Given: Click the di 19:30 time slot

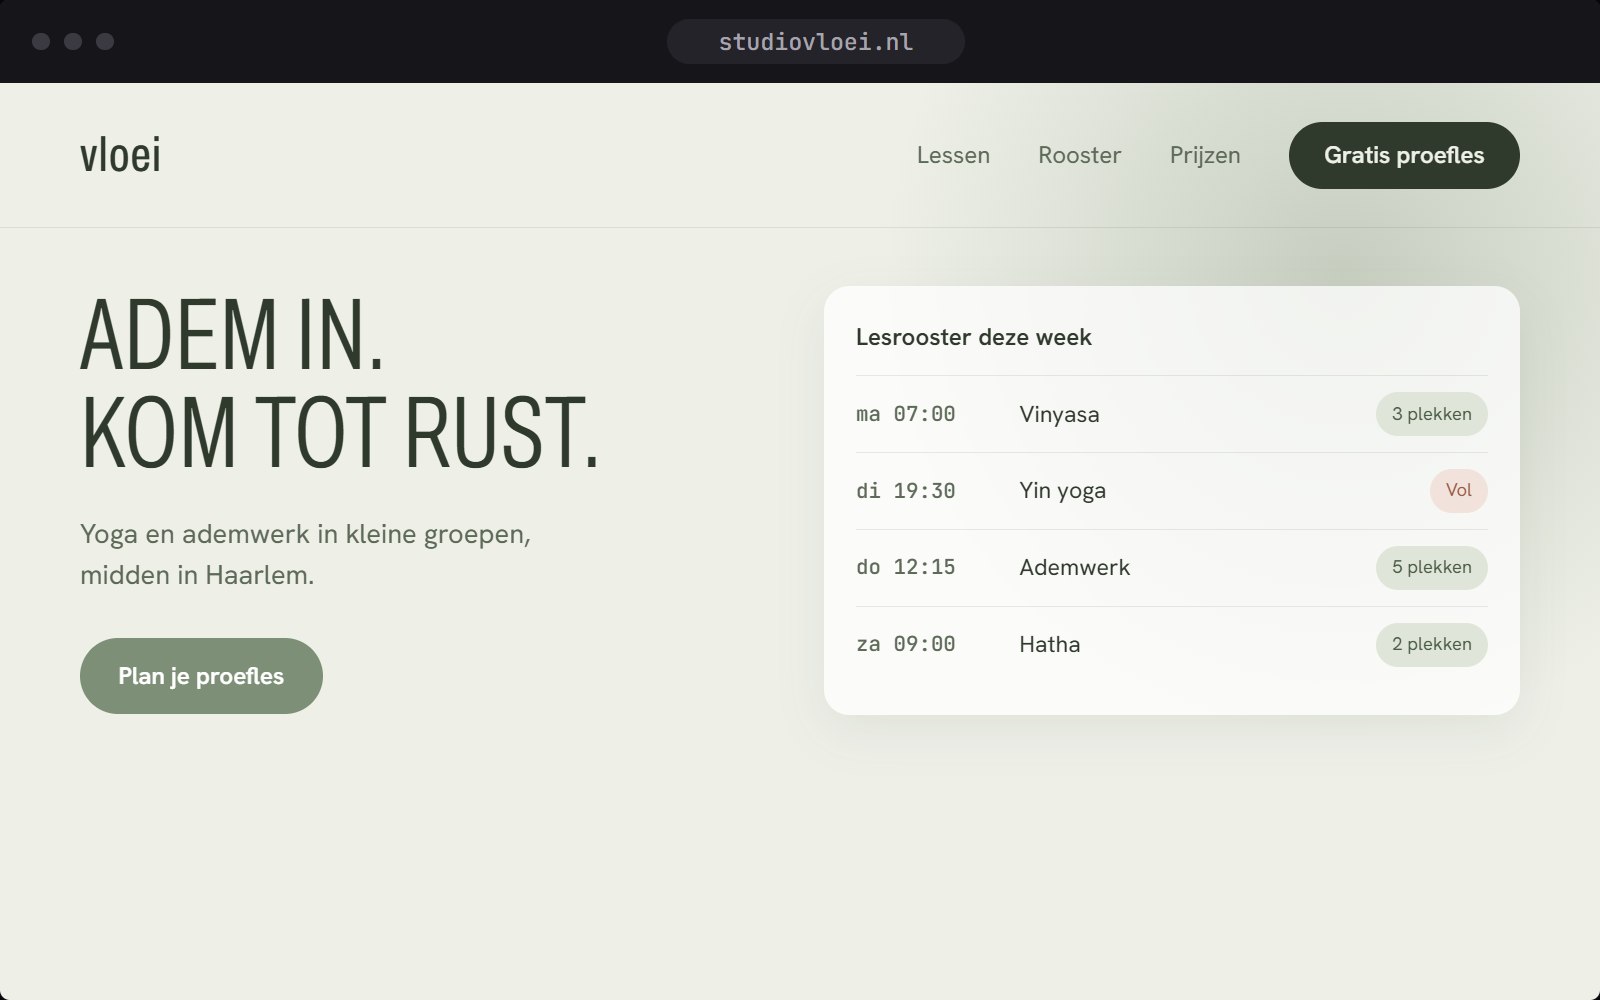Looking at the screenshot, I should 906,491.
